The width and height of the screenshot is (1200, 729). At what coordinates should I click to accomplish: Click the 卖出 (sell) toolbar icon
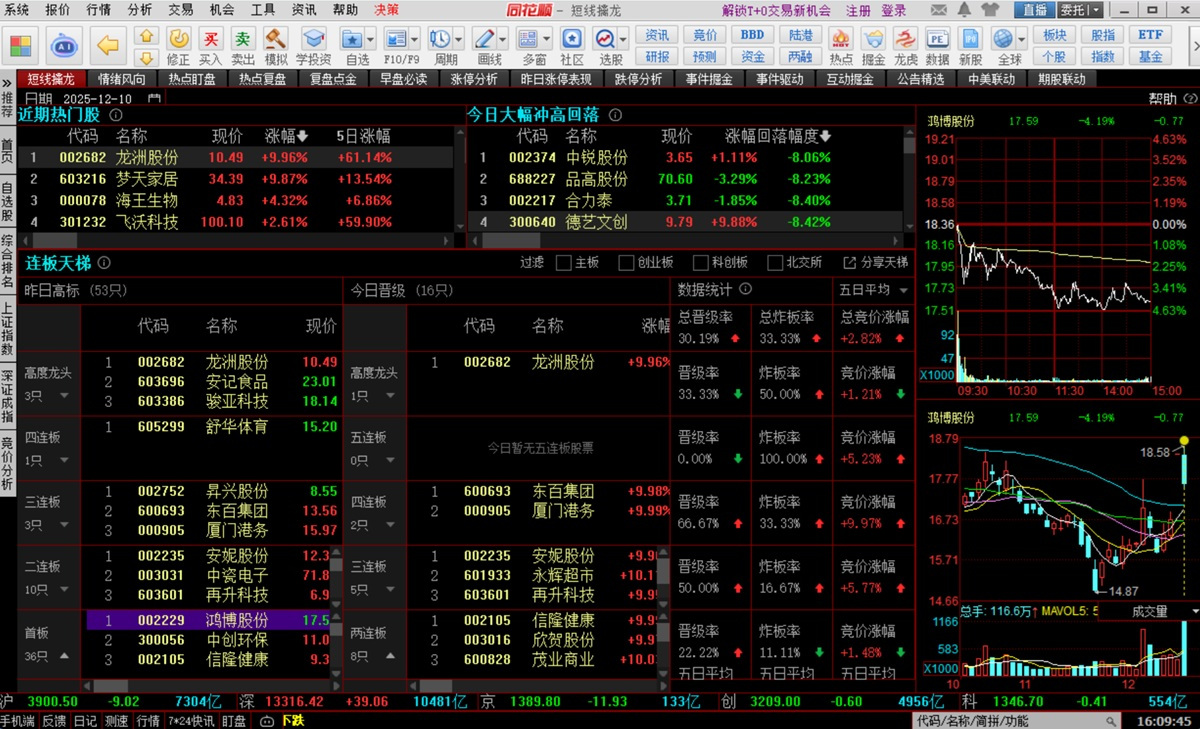tap(243, 45)
